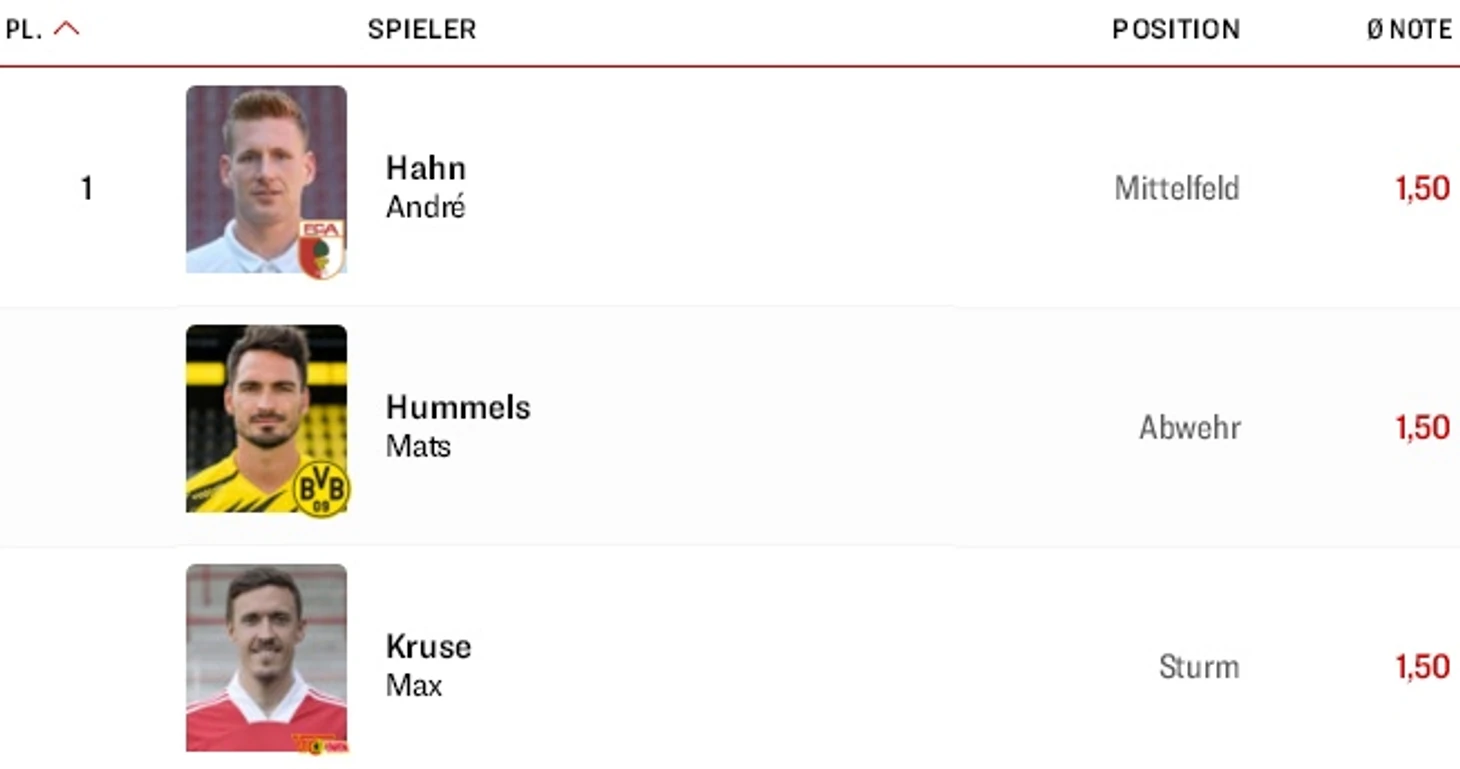Viewport: 1460px width, 769px height.
Task: Open Mats Hummels' player photo
Action: [x=266, y=418]
